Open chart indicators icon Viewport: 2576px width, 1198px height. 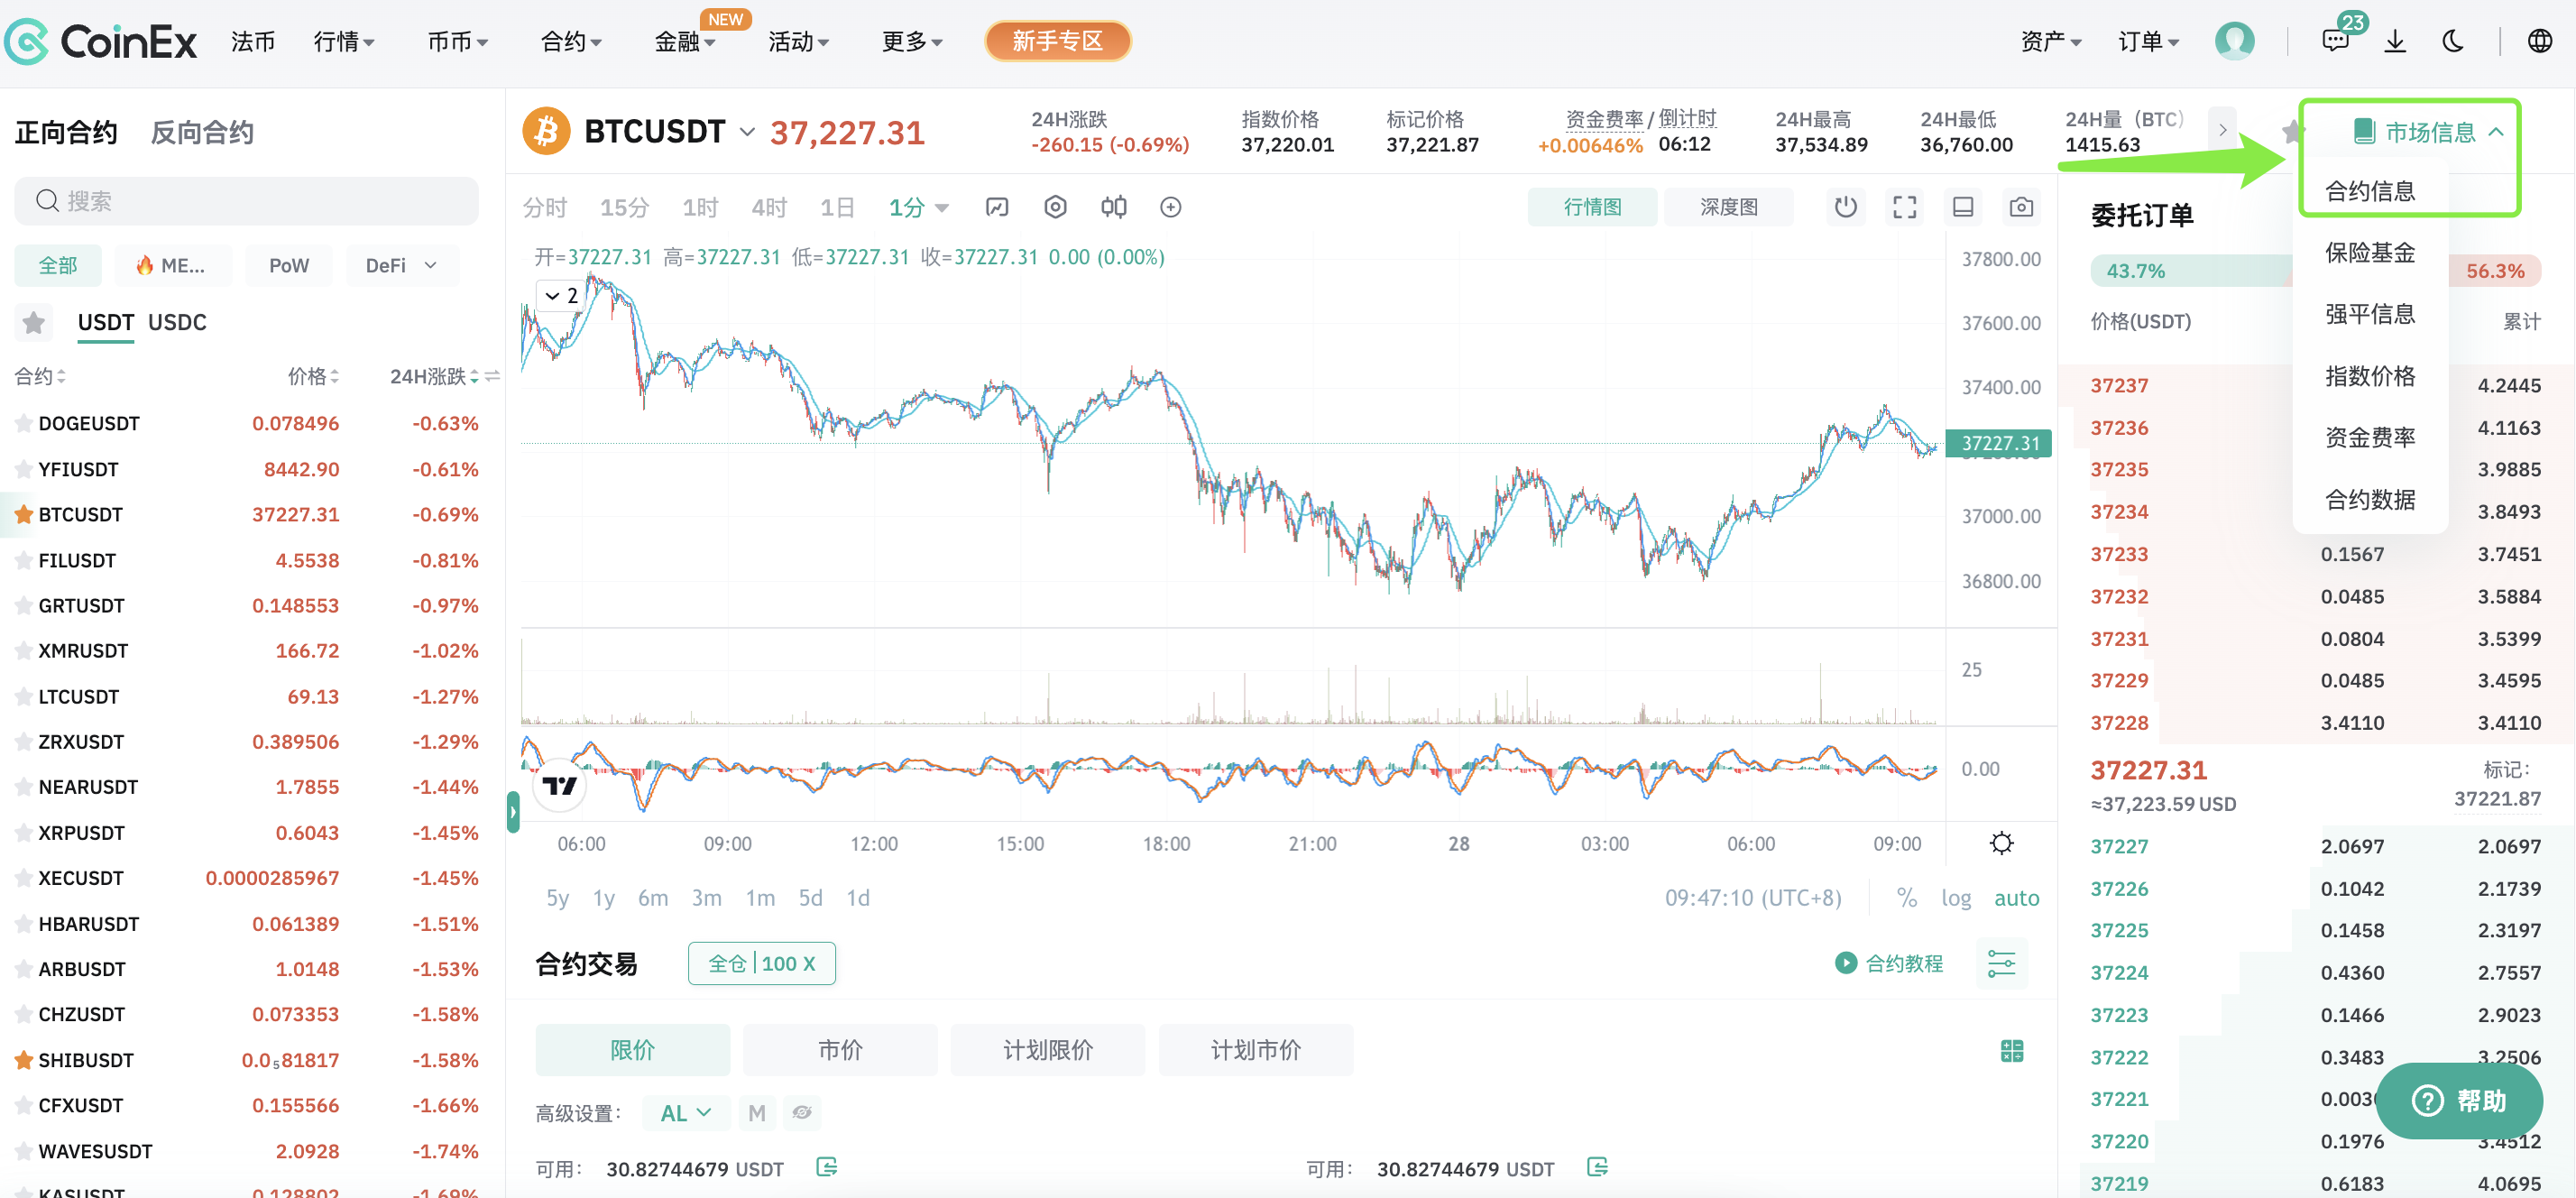click(996, 207)
